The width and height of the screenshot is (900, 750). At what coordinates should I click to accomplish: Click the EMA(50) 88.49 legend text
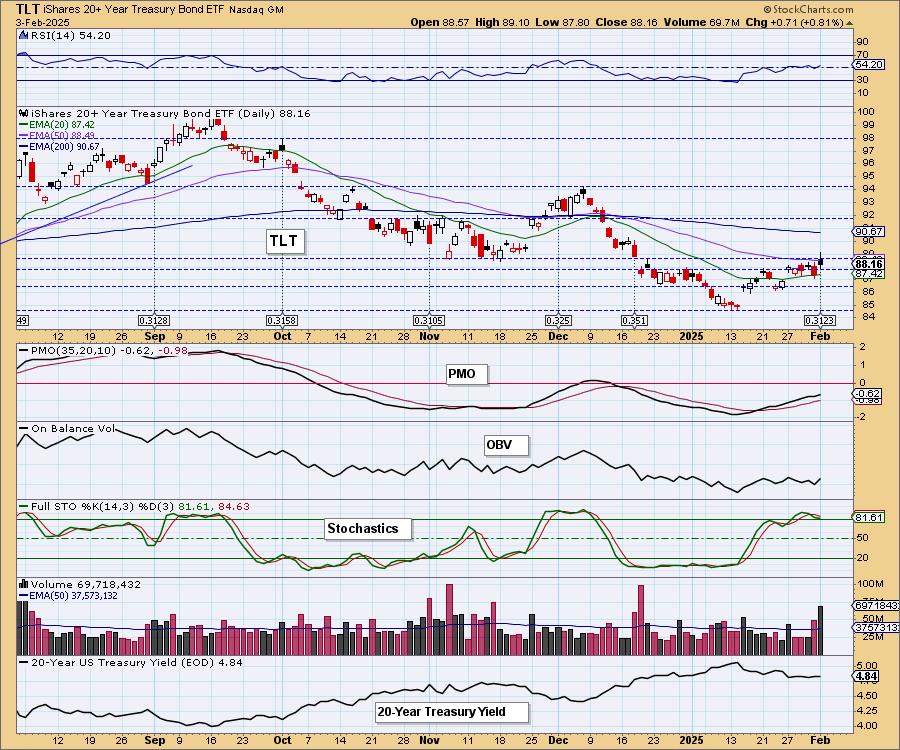(62, 135)
